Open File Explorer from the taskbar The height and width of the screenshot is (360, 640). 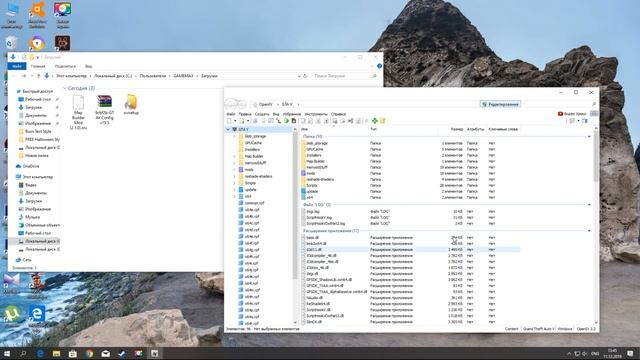(x=56, y=353)
